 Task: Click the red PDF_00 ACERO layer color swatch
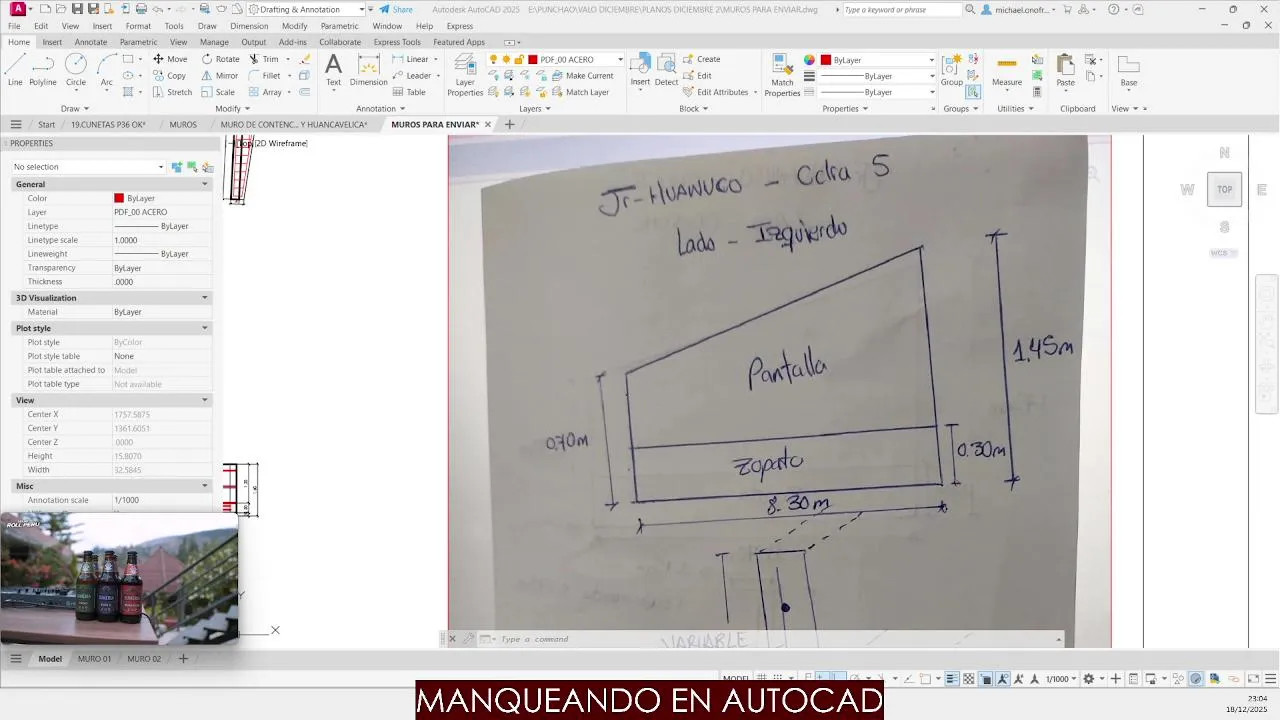(533, 59)
